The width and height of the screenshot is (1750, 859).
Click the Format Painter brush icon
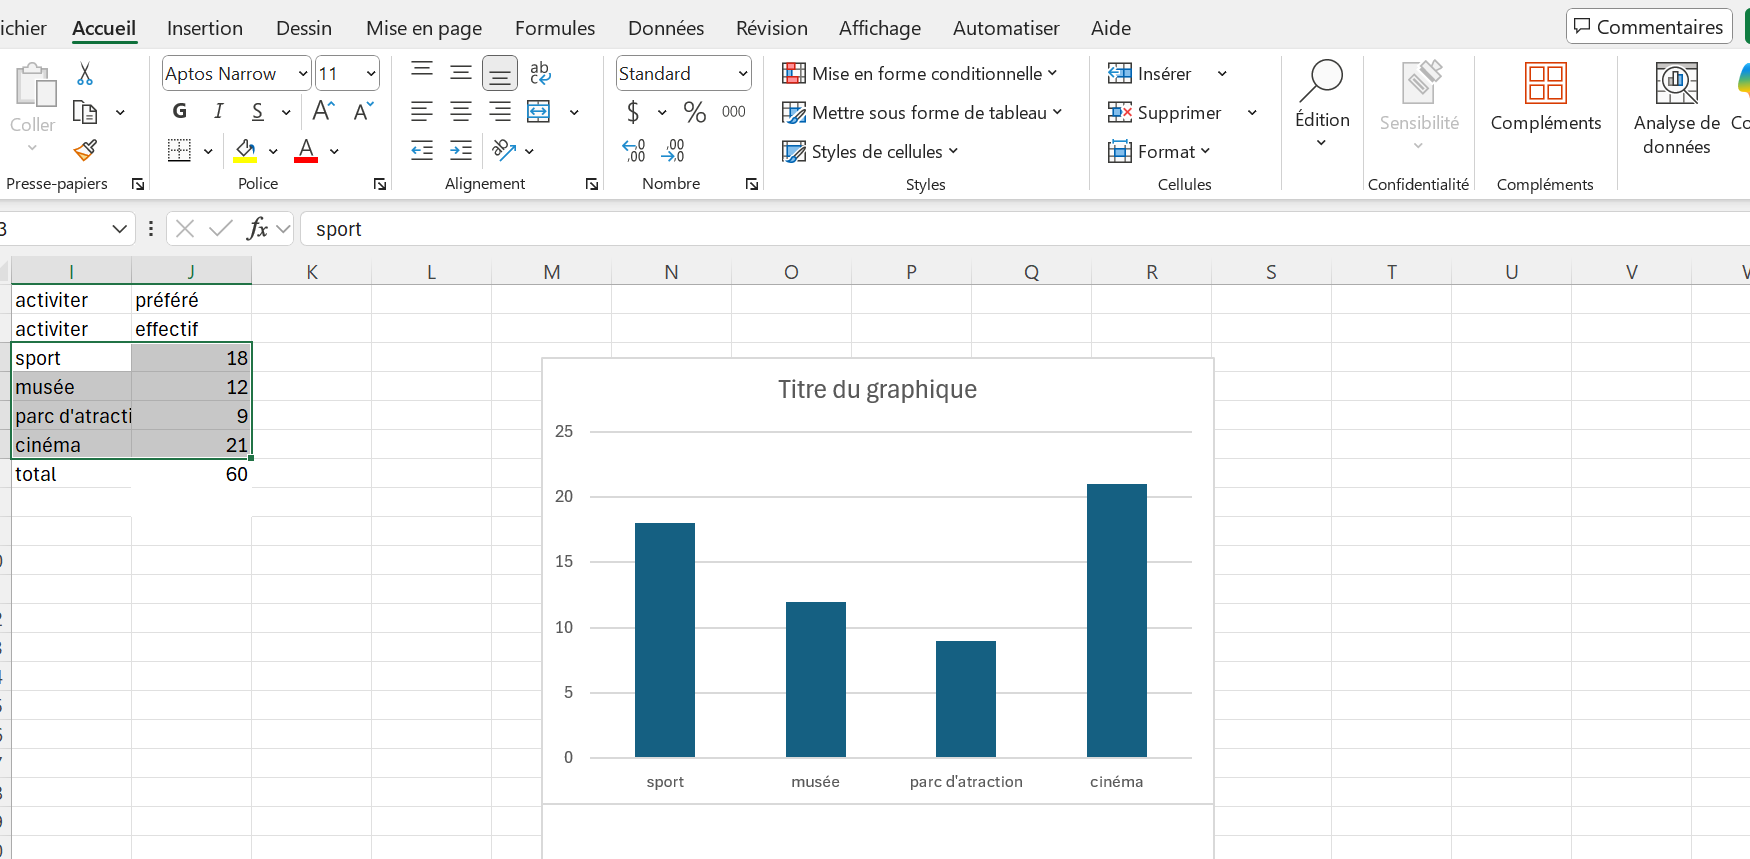[x=85, y=151]
